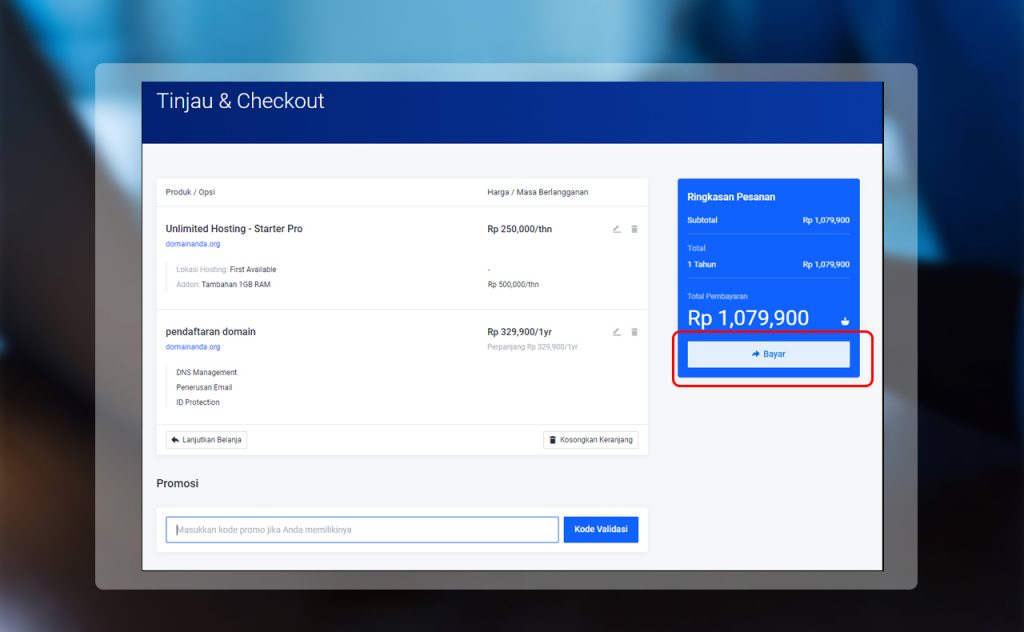Viewport: 1024px width, 632px height.
Task: Open the domainanda.org link under Unlimited Hosting
Action: coord(193,244)
